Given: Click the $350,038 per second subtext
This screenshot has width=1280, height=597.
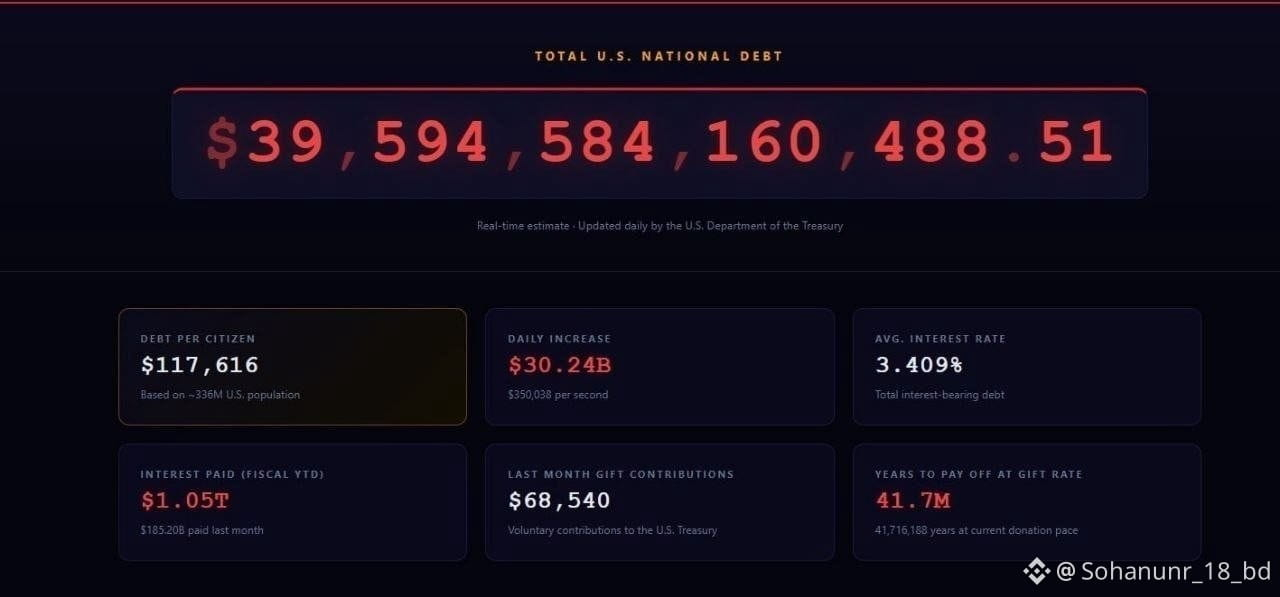Looking at the screenshot, I should 558,395.
